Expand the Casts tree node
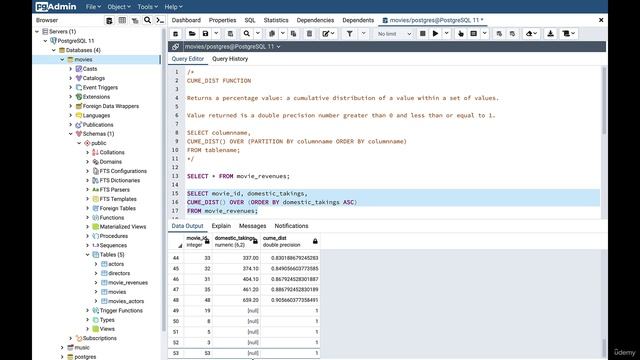Screen dimensions: 640x360 click(x=71, y=69)
